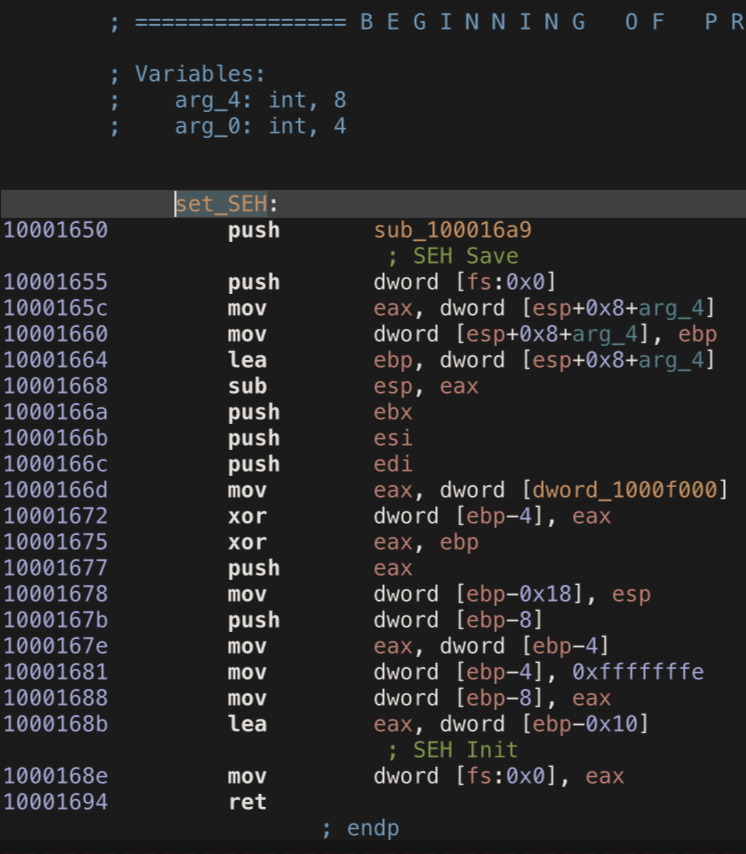This screenshot has width=746, height=854.
Task: Click the ret instruction at 10001694
Action: 247,802
